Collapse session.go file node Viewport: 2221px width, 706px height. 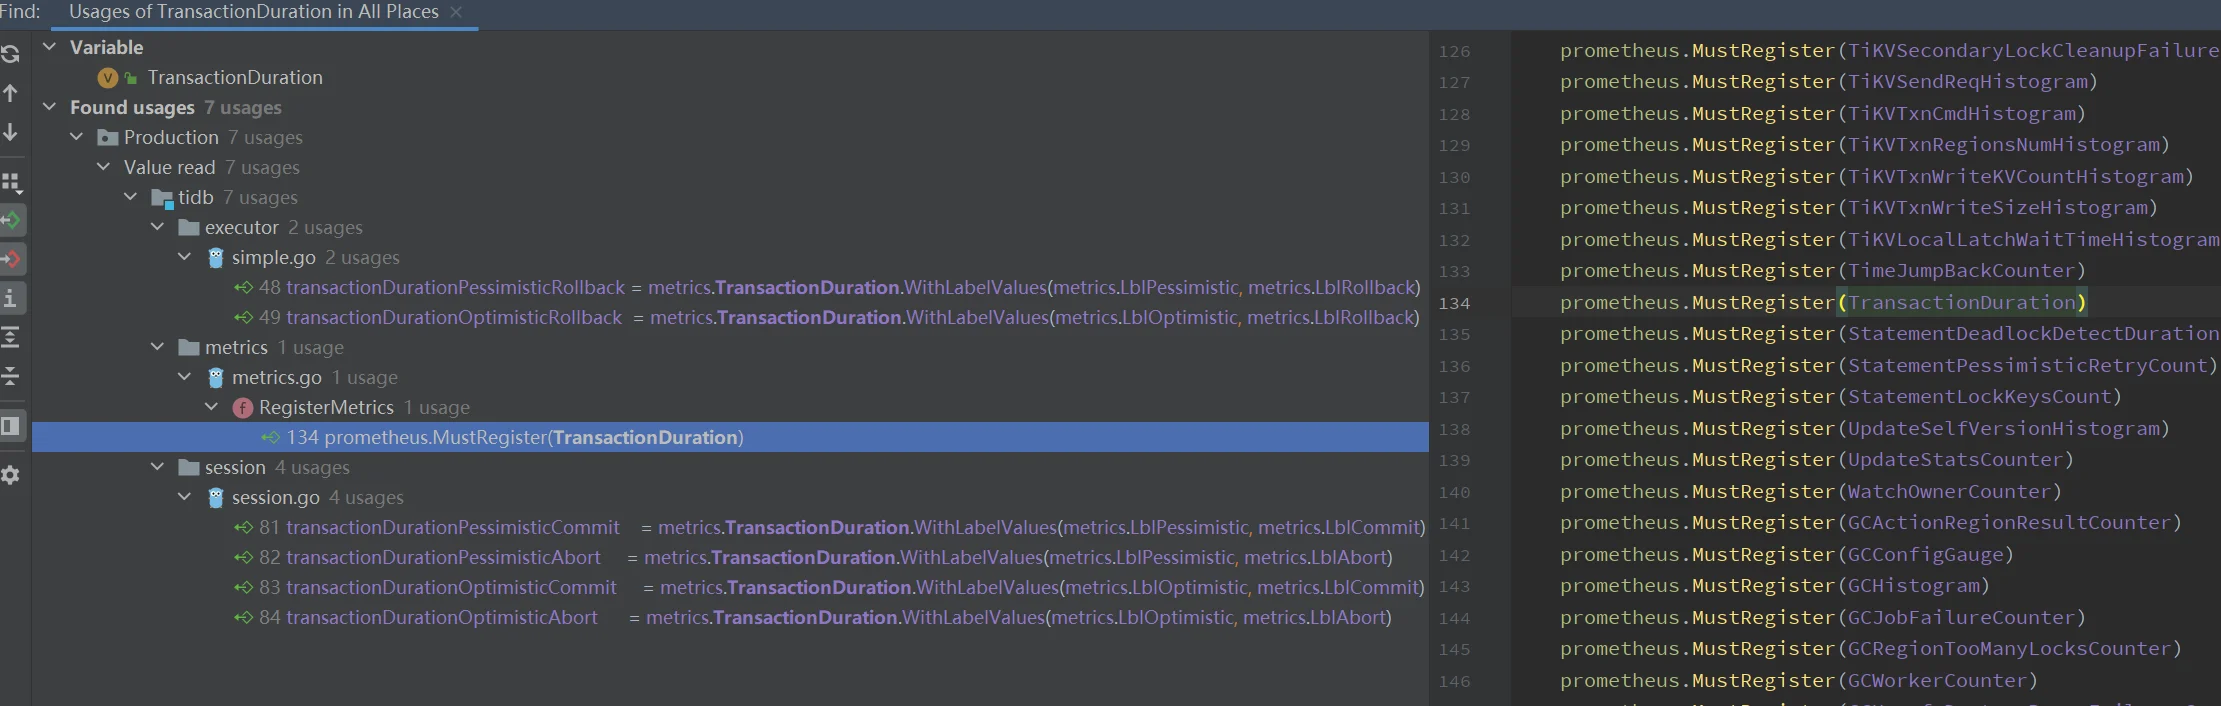coord(184,496)
